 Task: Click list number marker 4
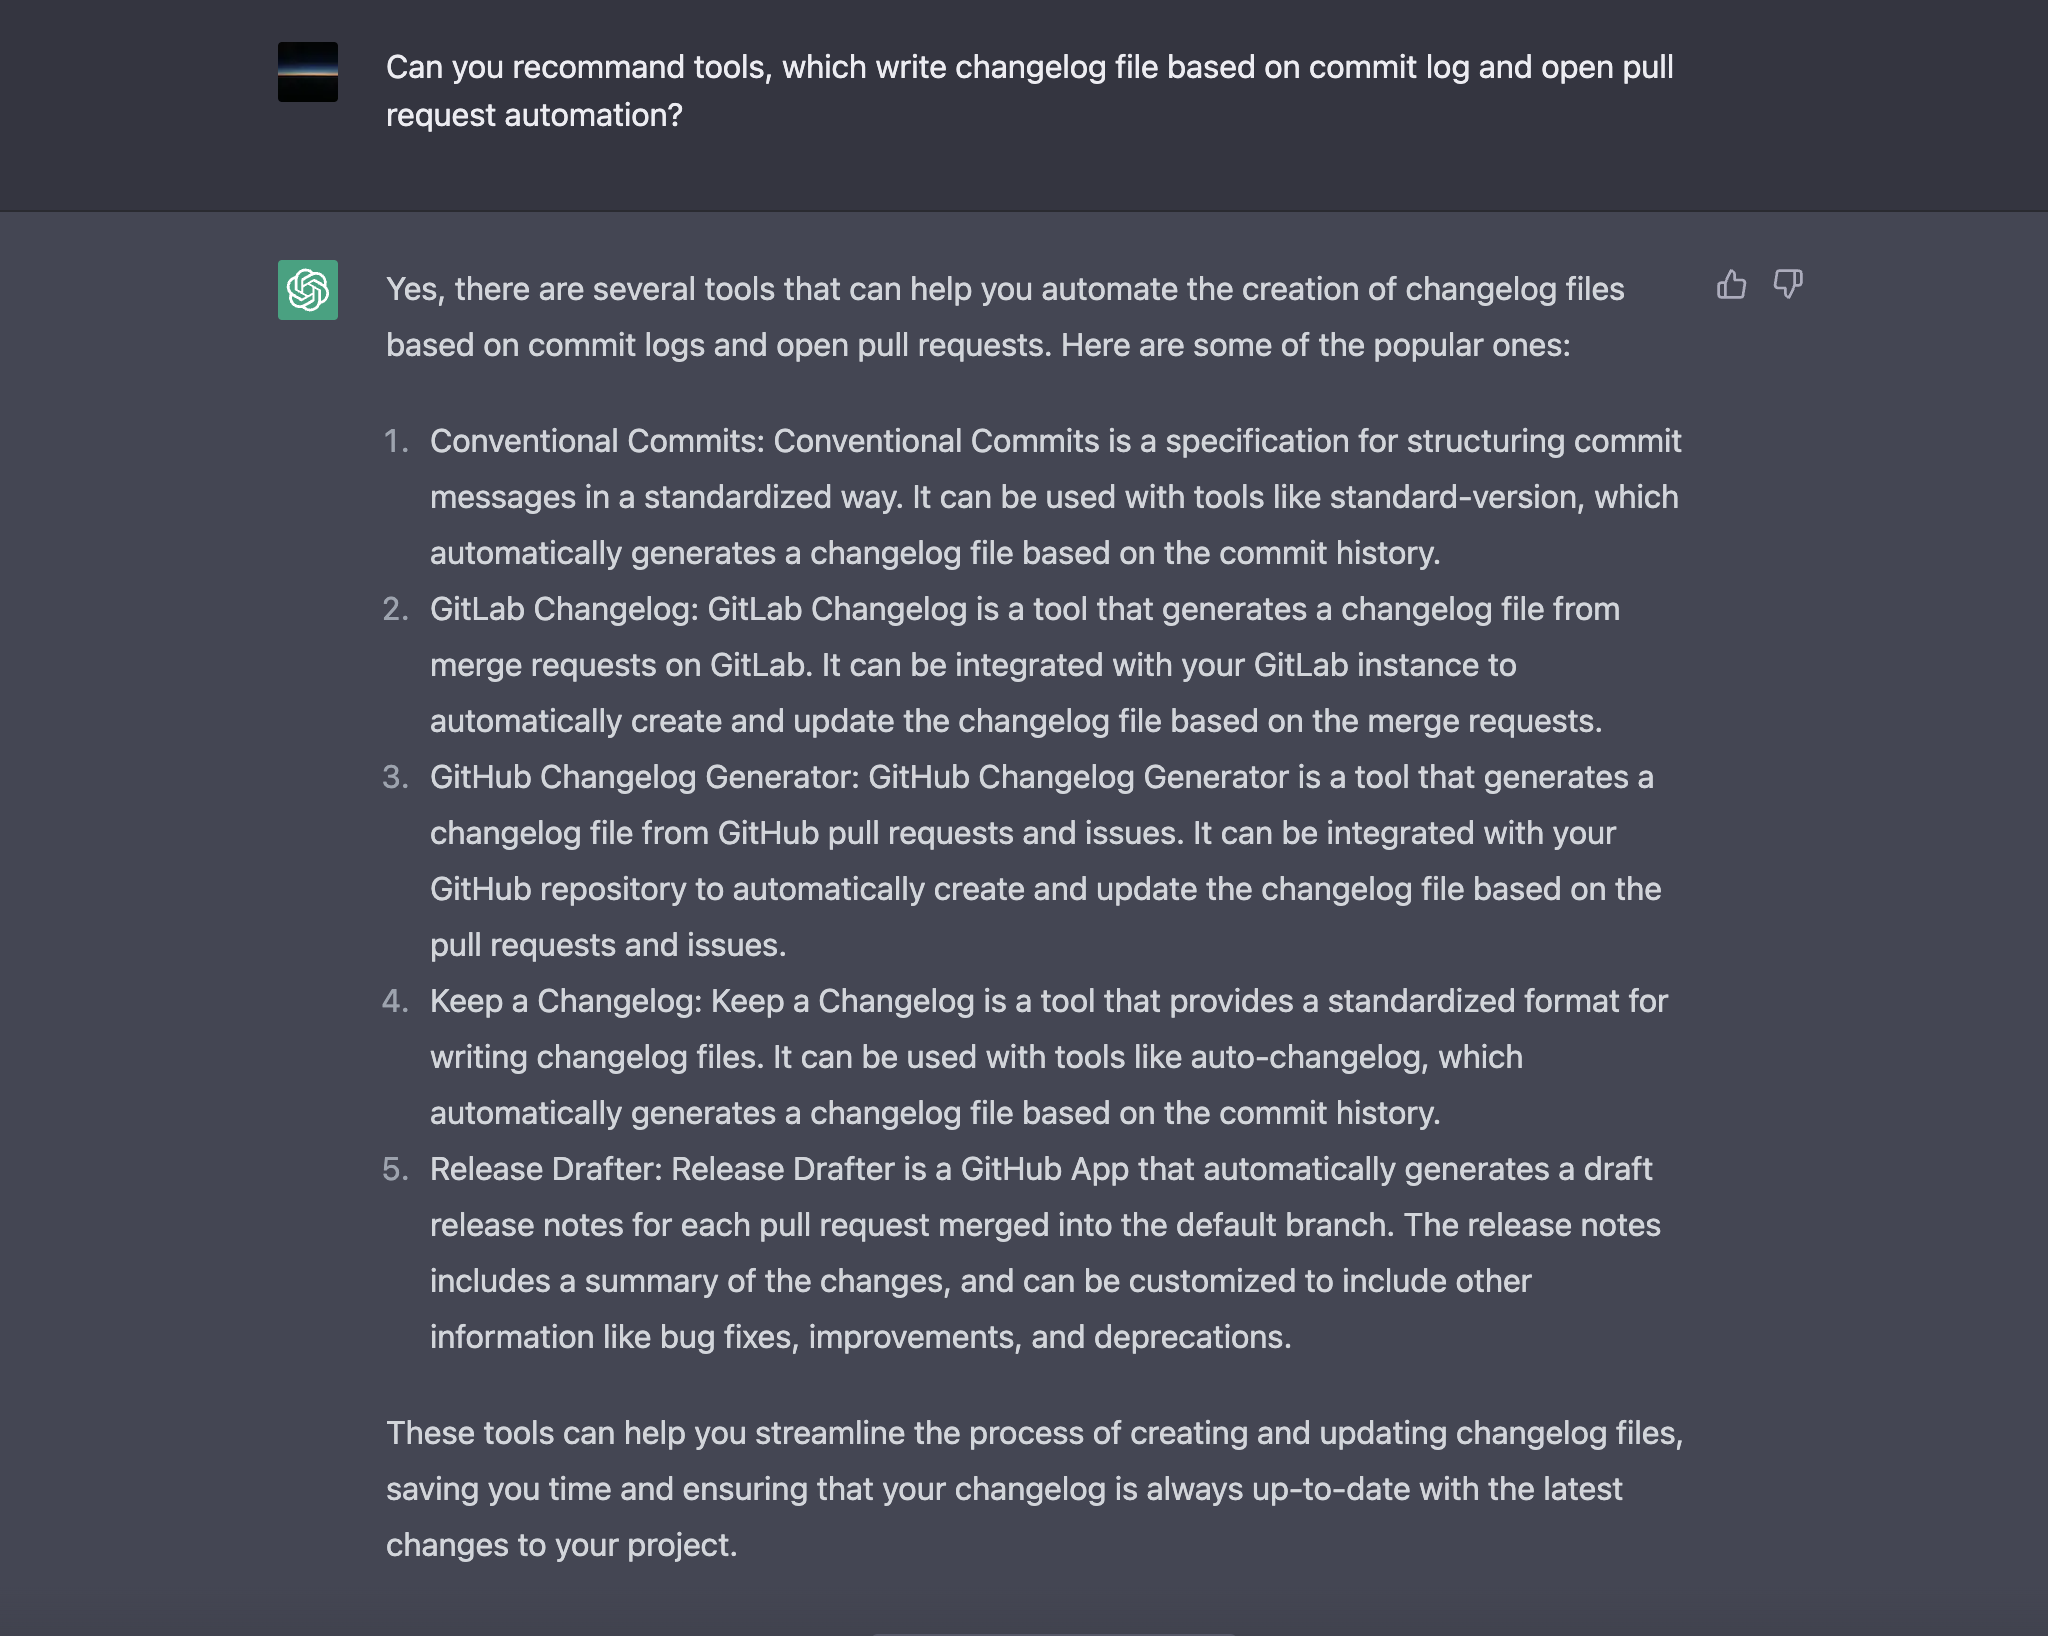click(x=396, y=1001)
